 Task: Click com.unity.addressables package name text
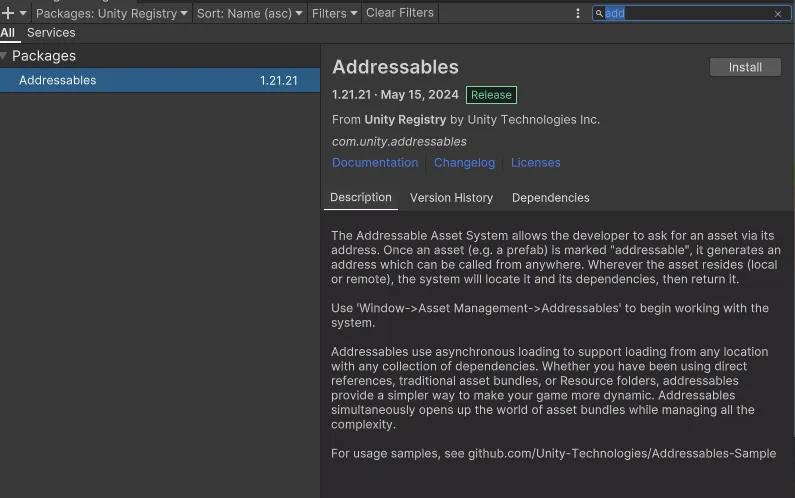pos(399,141)
